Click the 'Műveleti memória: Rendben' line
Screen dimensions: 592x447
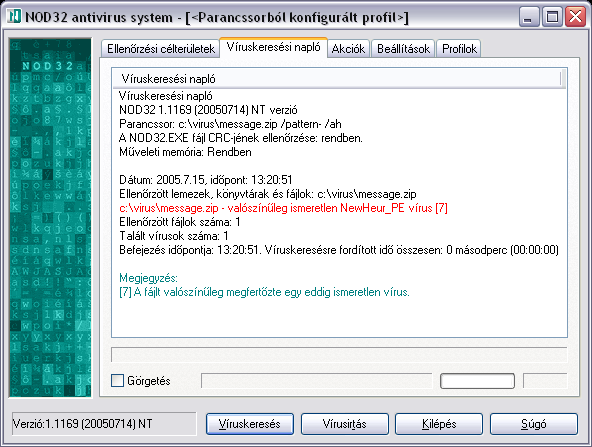(185, 152)
